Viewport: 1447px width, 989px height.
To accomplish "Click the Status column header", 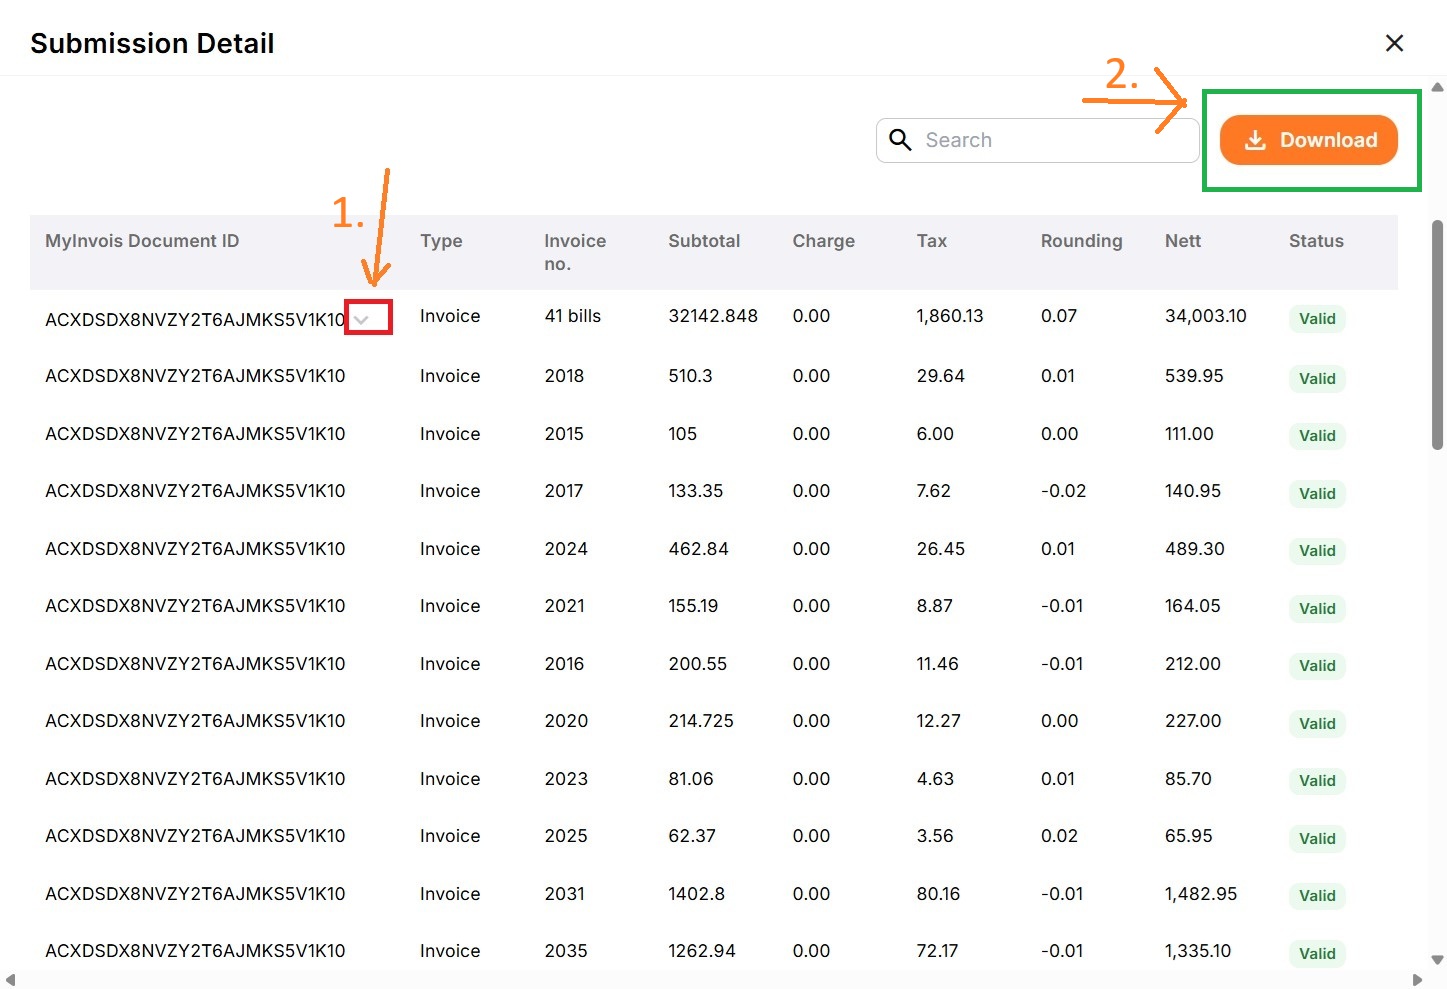I will [x=1315, y=241].
